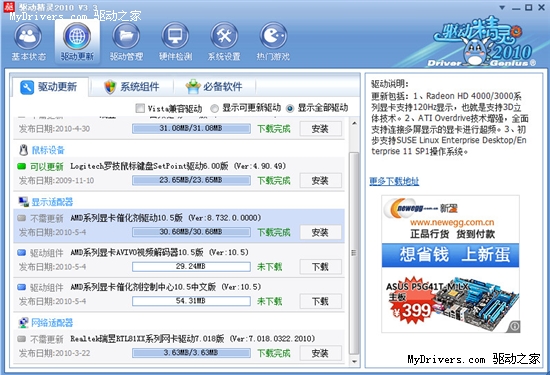Click blue component icon for 催化剂控制中心
This screenshot has height=375, width=550.
pyautogui.click(x=21, y=287)
